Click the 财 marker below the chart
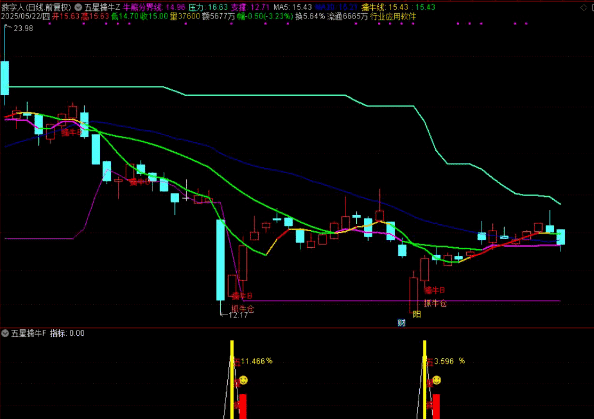Screen dimensions: 594x419 point(402,323)
